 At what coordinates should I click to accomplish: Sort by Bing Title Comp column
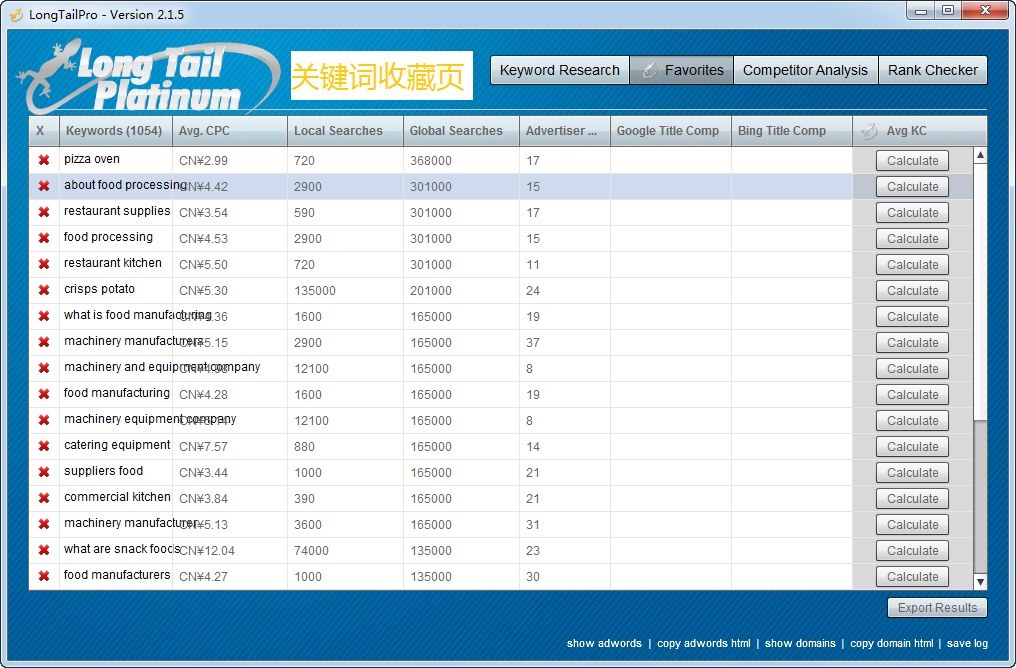click(x=792, y=131)
